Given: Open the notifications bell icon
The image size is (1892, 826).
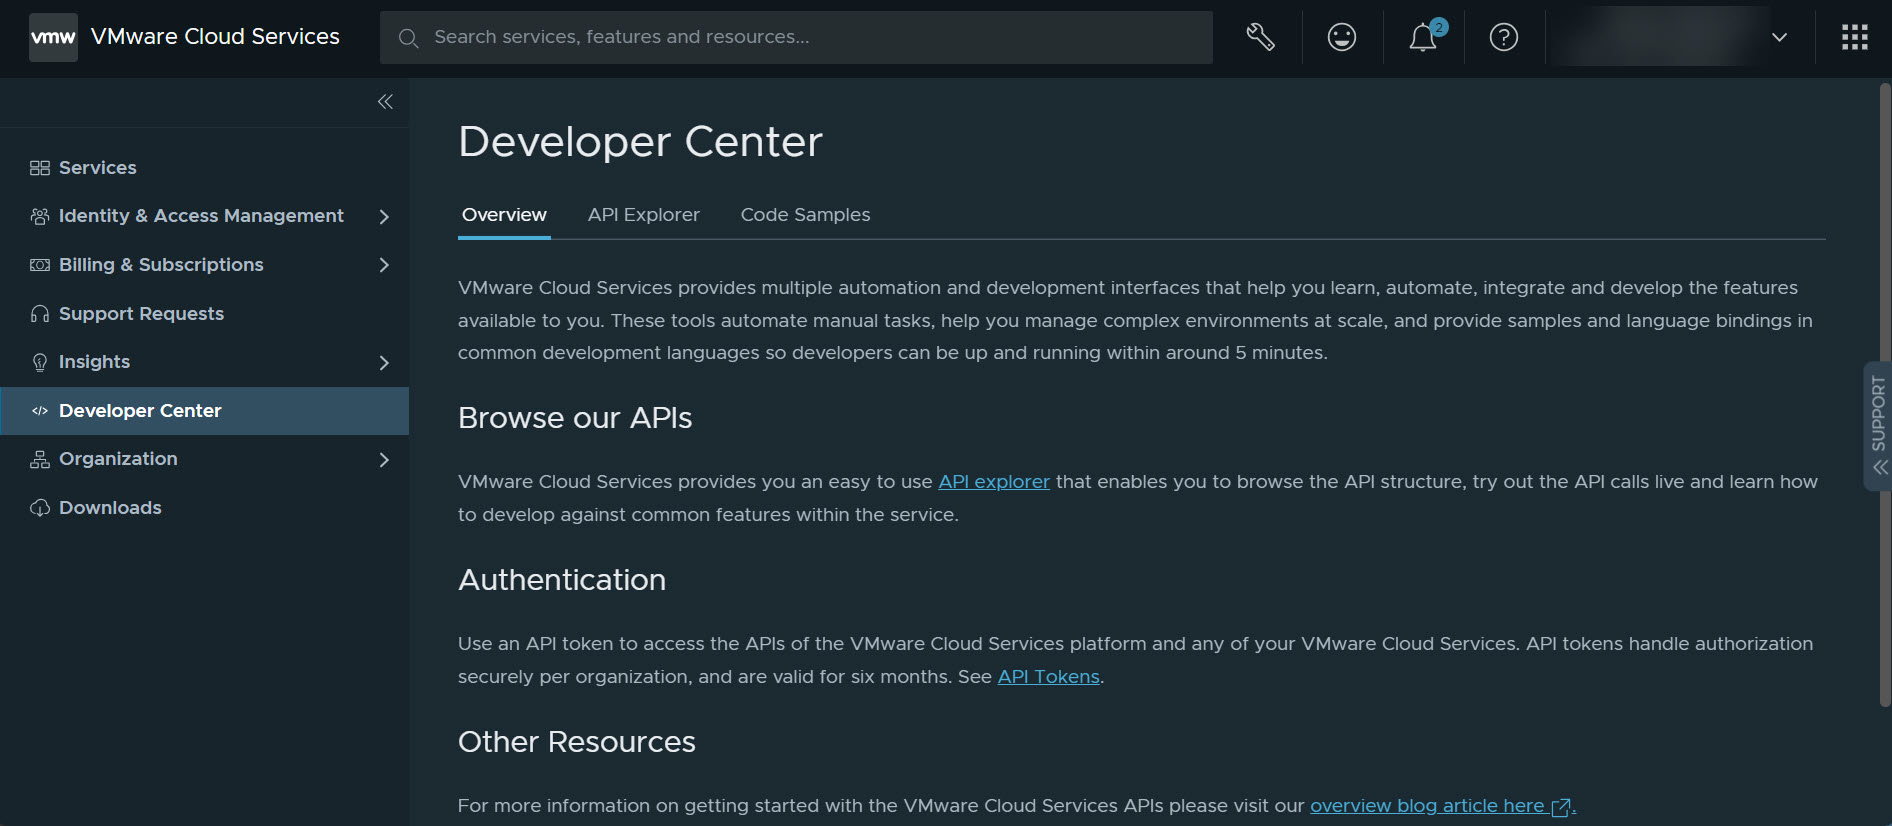Looking at the screenshot, I should point(1423,37).
